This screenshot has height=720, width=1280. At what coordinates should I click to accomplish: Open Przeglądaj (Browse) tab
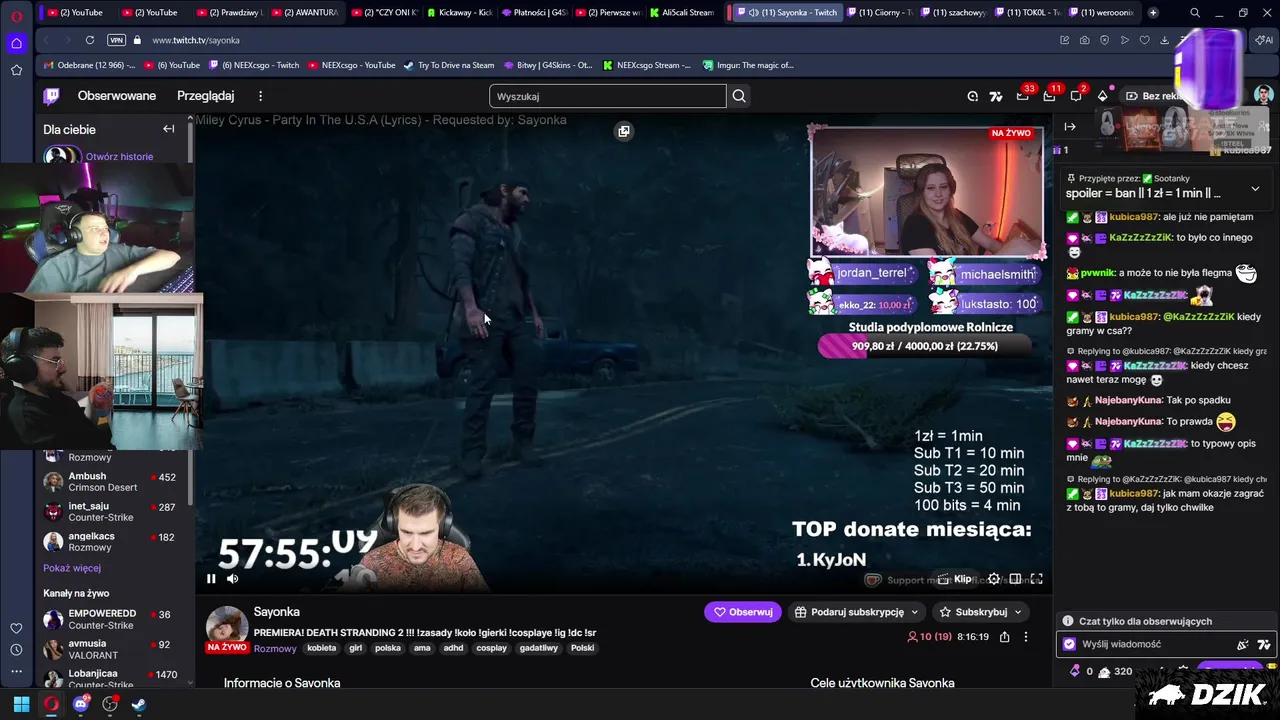(205, 96)
